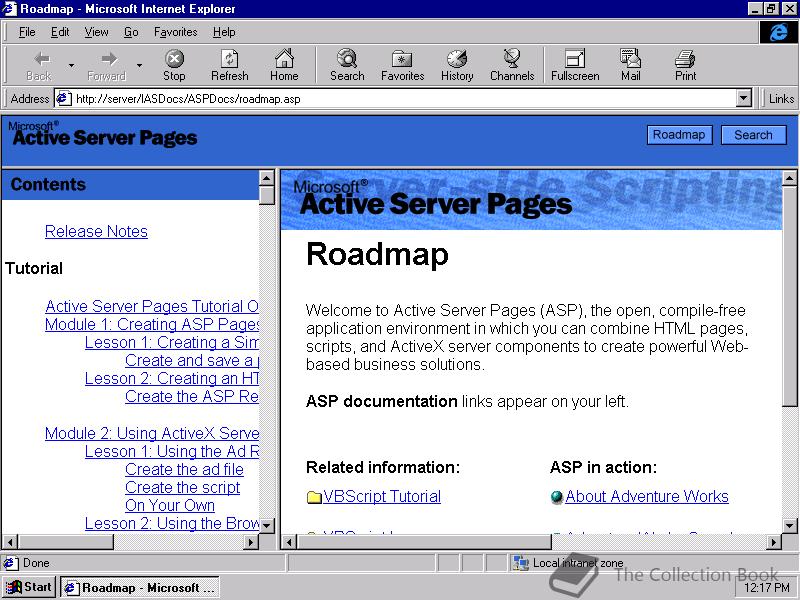Click the IE icon in the status bar
This screenshot has height=600, width=800.
point(10,563)
